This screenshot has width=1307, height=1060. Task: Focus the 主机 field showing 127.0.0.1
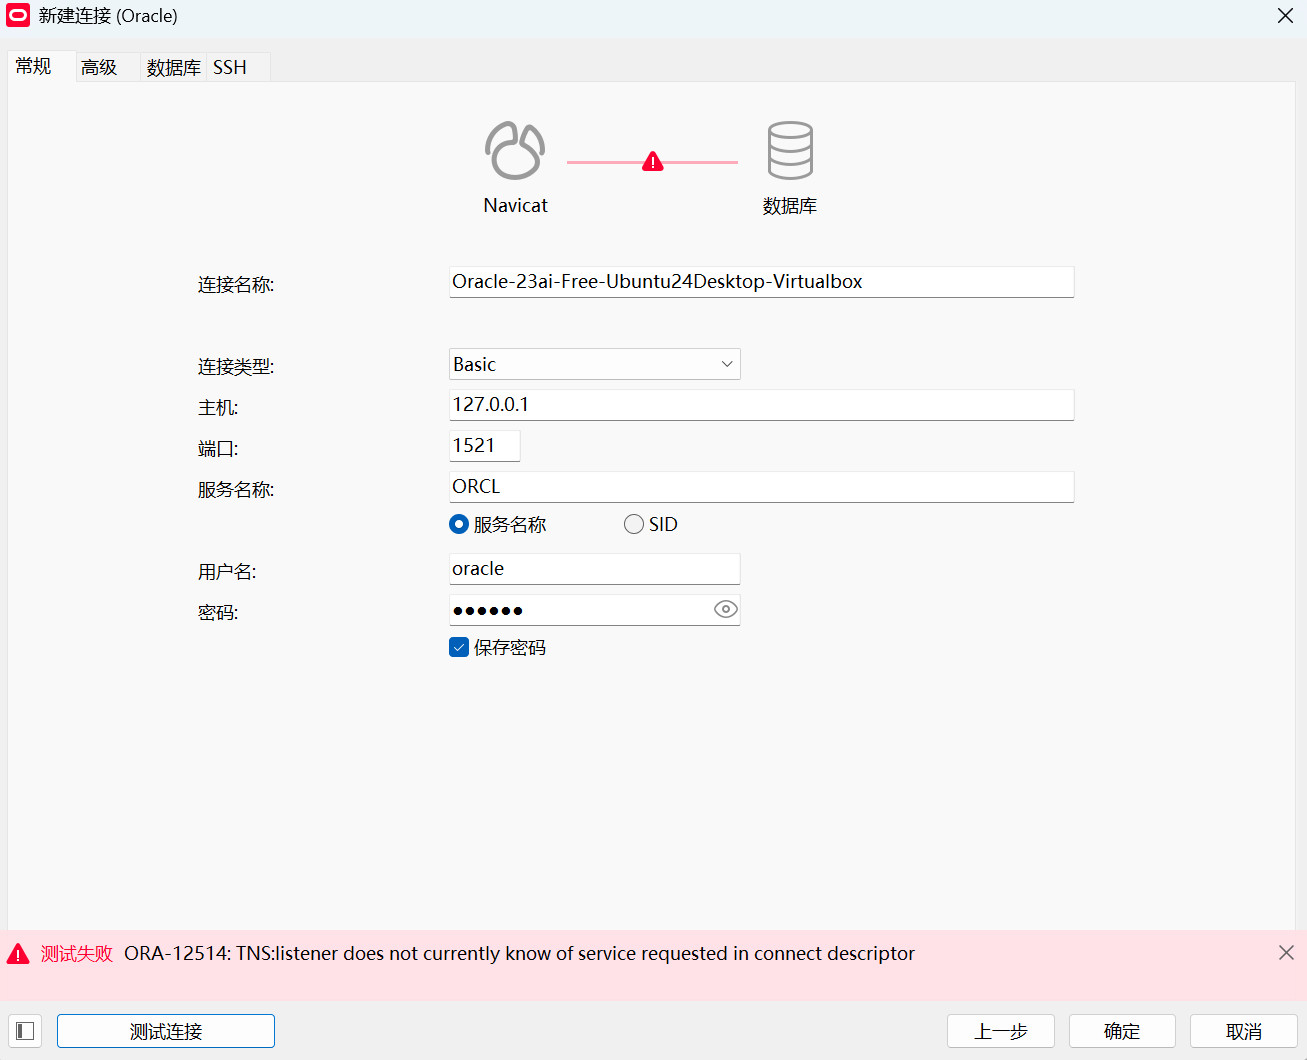tap(762, 405)
